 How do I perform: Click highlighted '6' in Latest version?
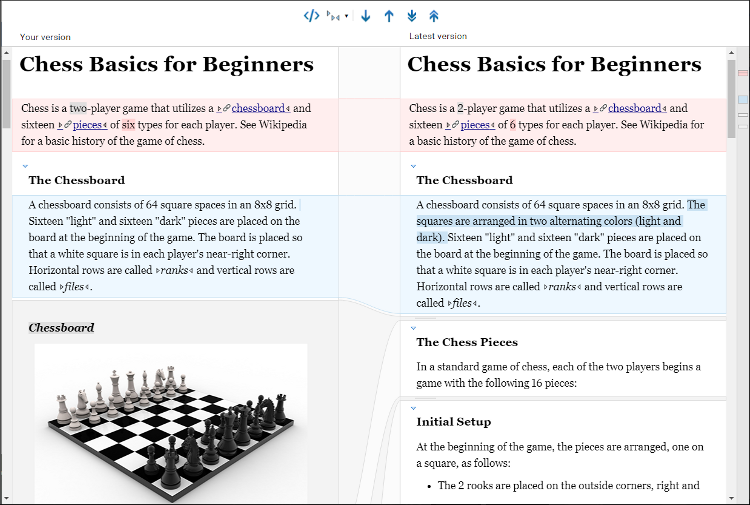[512, 125]
